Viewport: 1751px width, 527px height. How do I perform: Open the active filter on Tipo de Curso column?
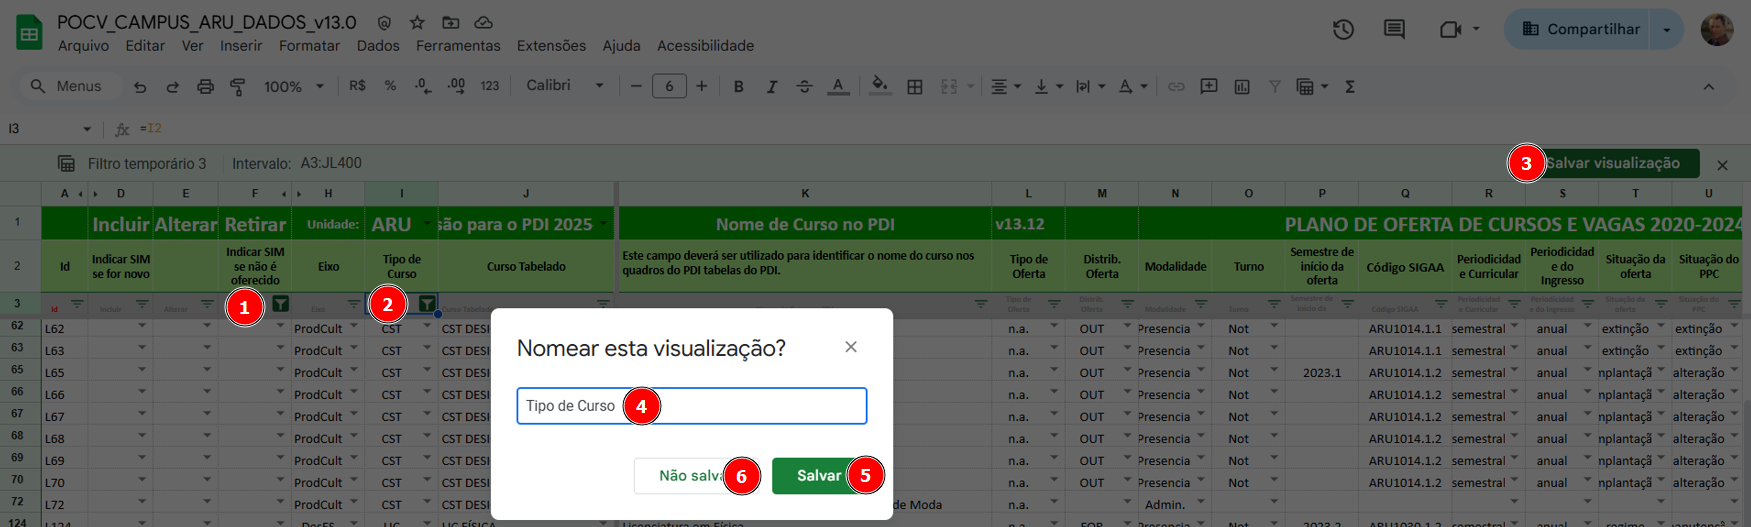click(427, 303)
